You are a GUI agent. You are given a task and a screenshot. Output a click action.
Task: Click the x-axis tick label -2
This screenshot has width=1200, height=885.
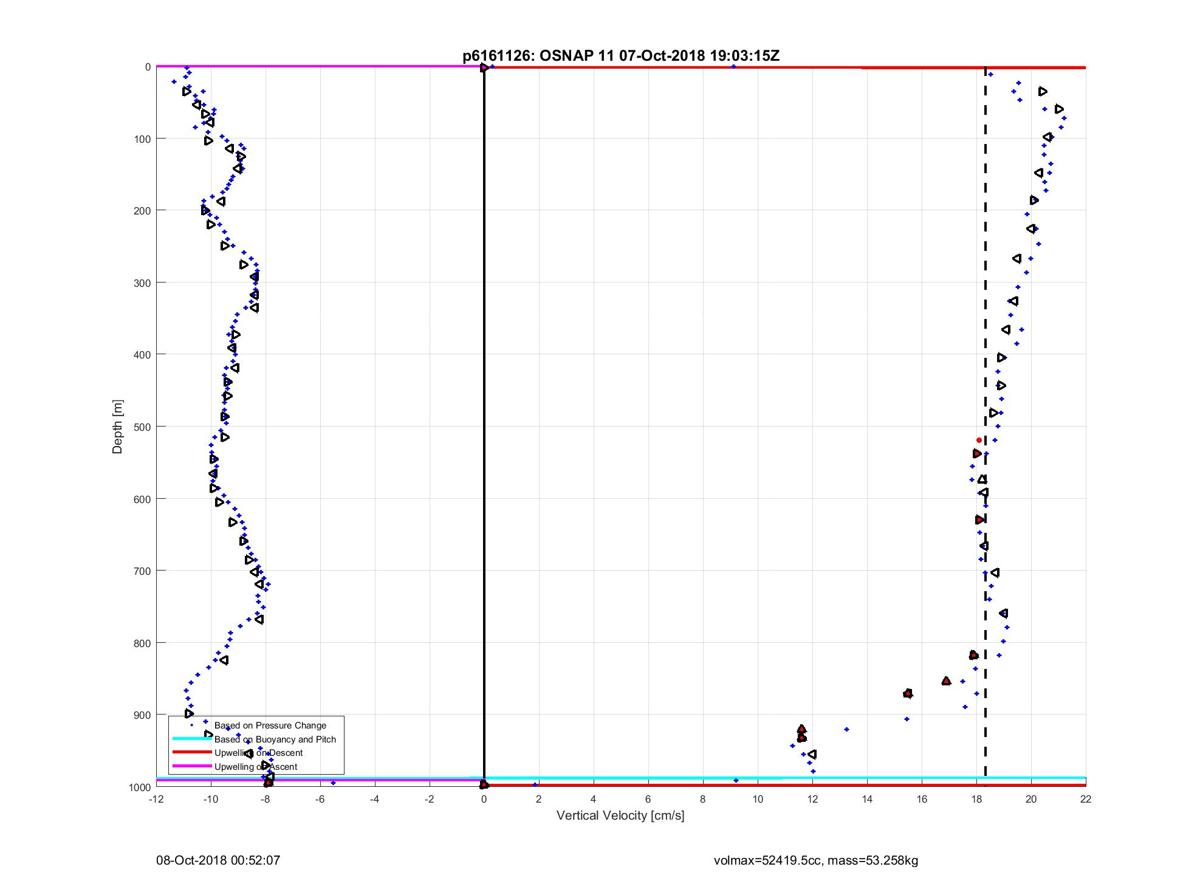[x=429, y=798]
